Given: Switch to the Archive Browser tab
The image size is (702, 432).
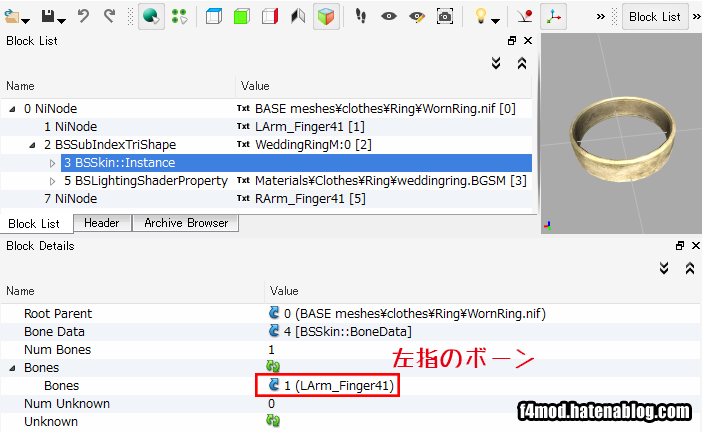Looking at the screenshot, I should [186, 223].
